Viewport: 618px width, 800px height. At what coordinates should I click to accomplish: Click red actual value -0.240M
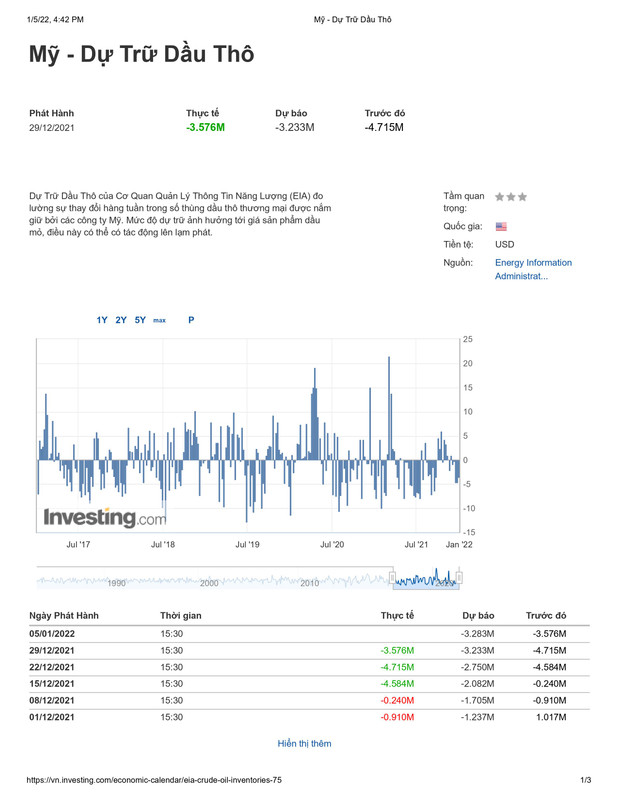tap(398, 701)
